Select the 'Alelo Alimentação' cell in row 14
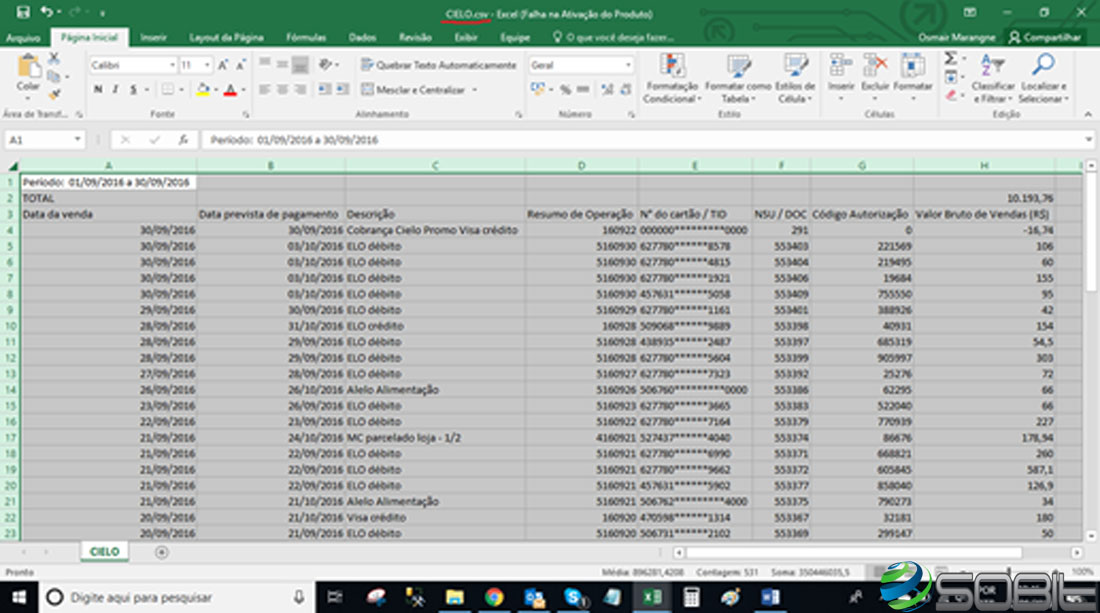 (x=435, y=390)
